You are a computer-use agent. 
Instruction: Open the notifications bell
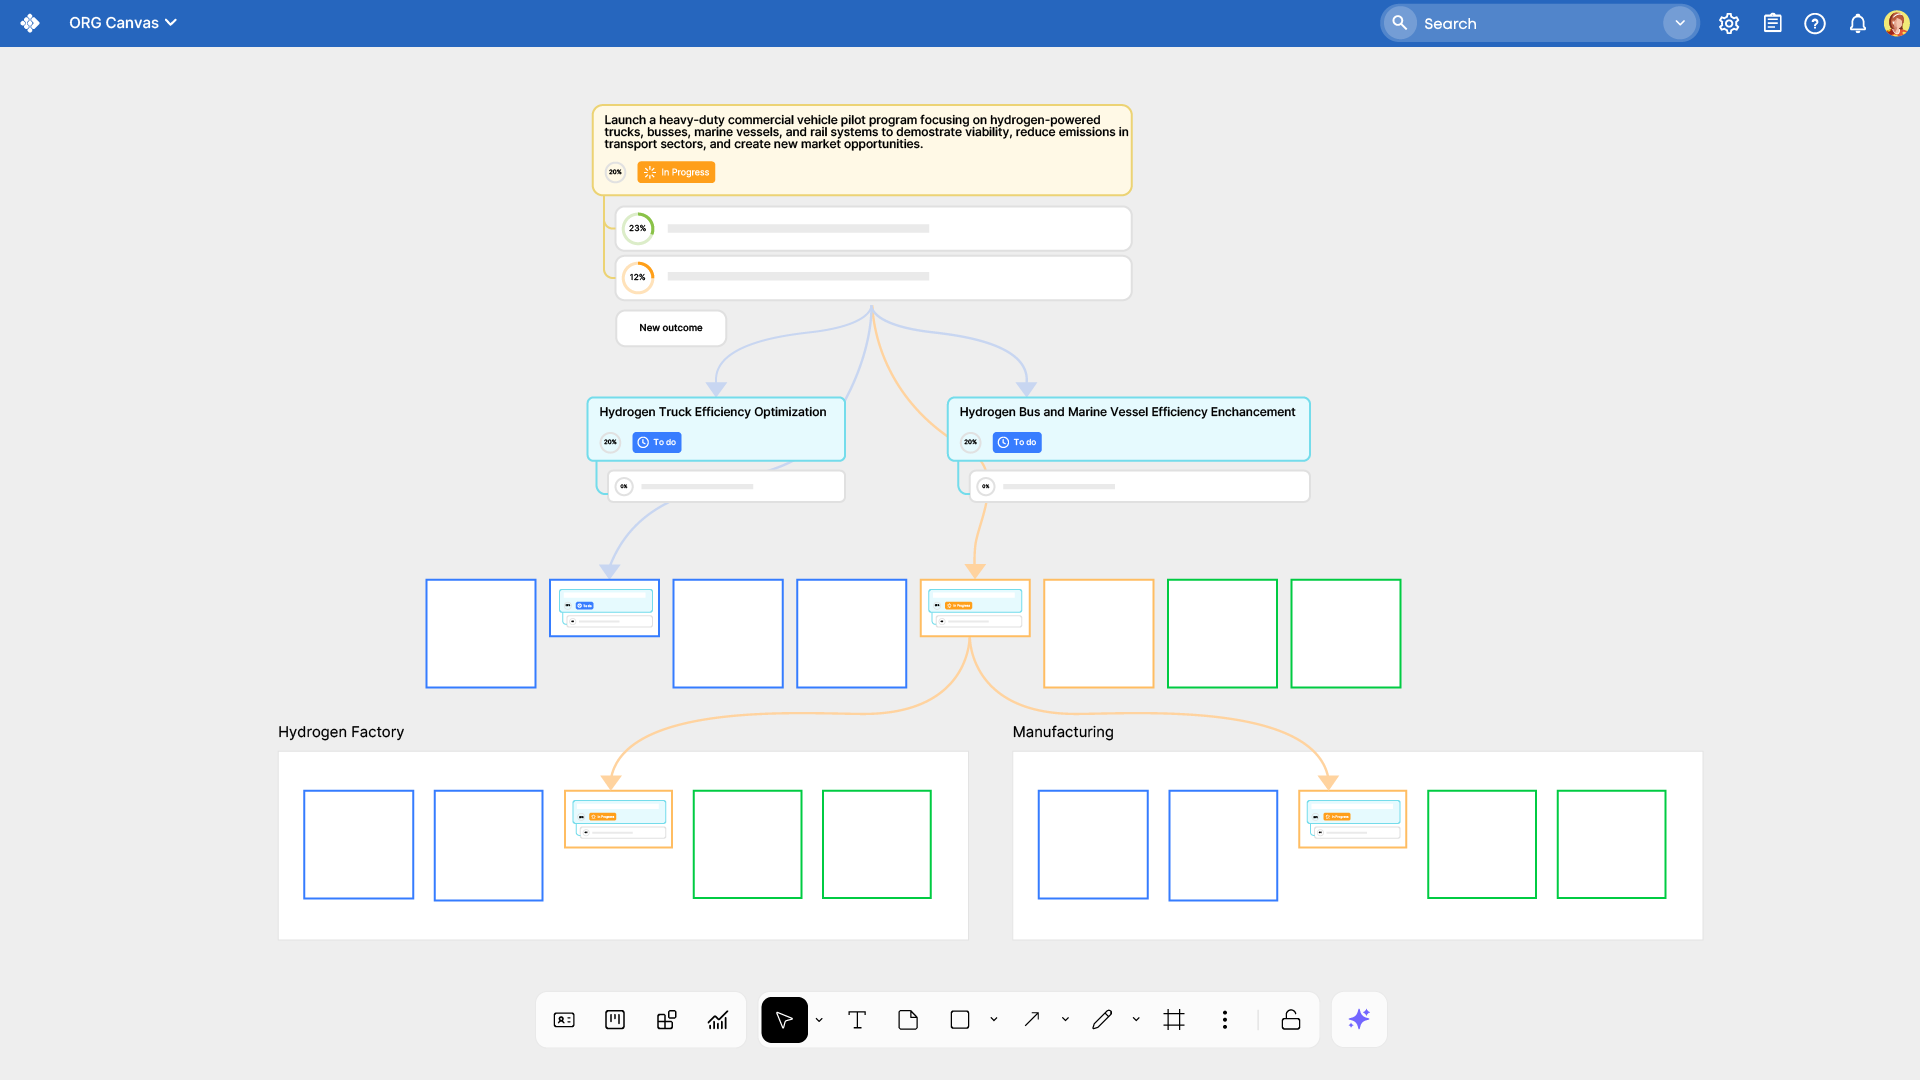[x=1857, y=23]
